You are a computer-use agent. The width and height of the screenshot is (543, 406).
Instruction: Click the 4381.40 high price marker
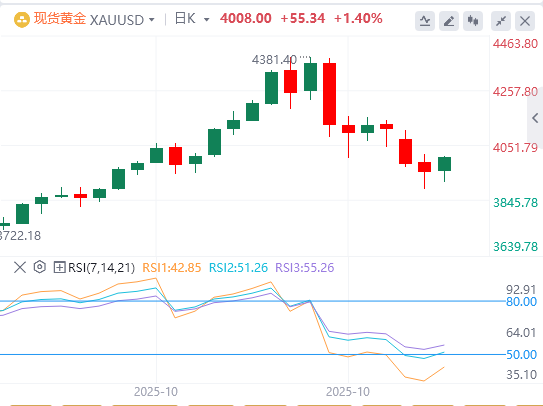[274, 60]
